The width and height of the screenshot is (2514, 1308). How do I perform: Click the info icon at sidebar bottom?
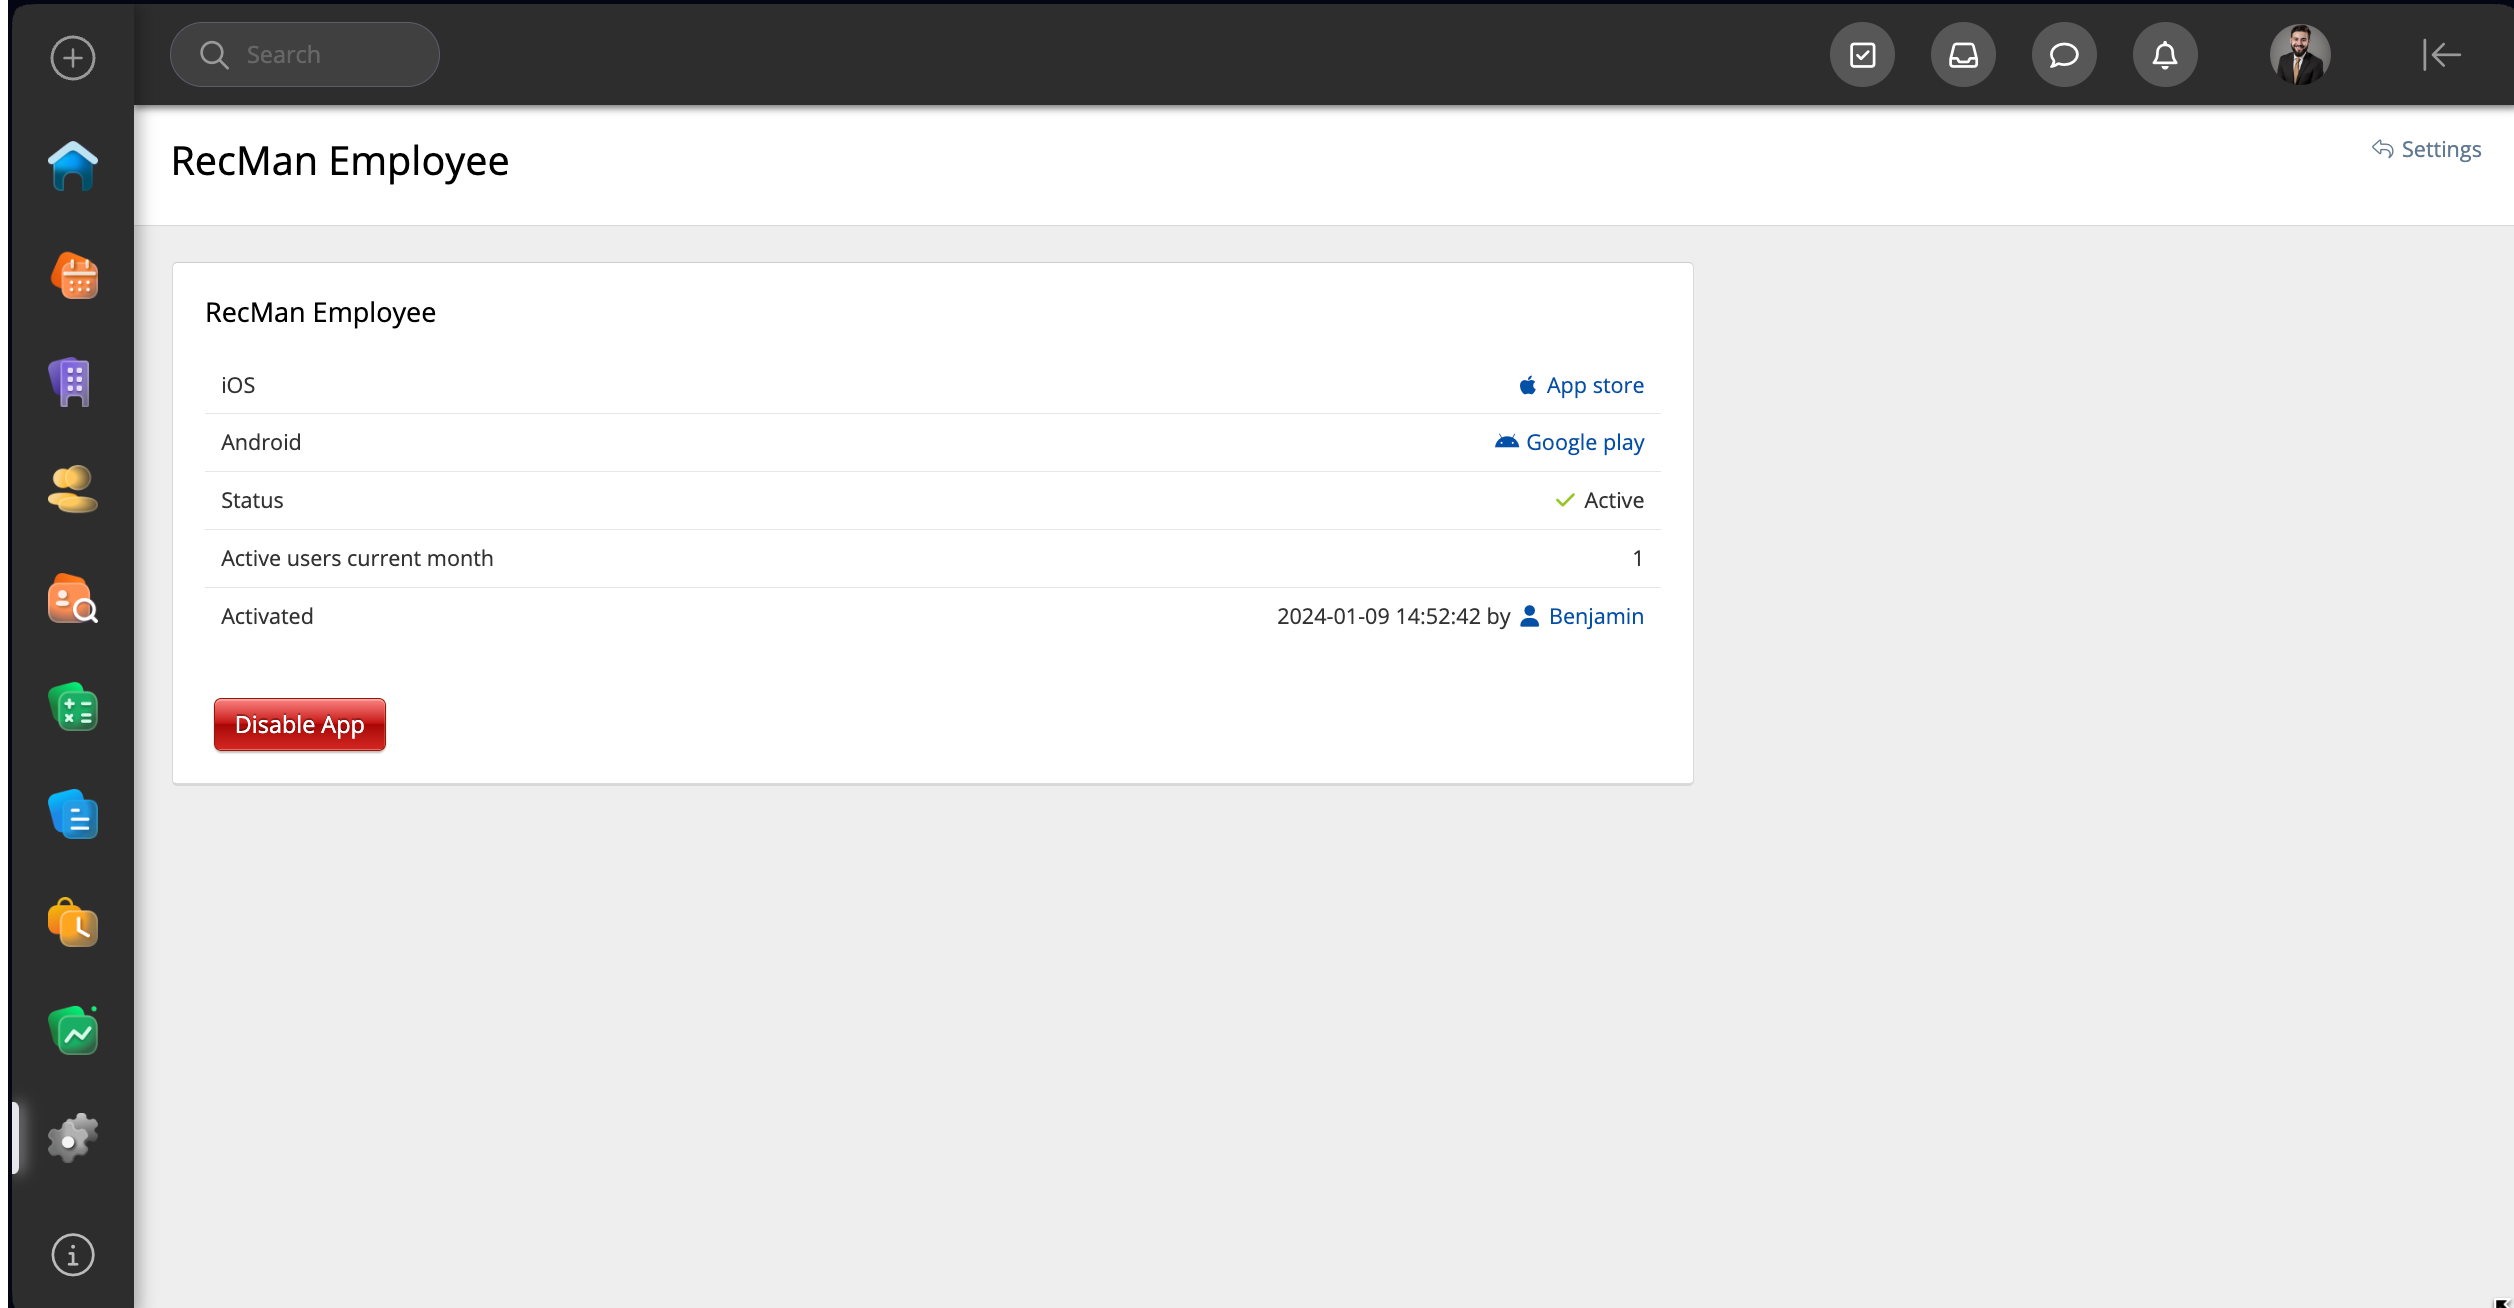(73, 1255)
